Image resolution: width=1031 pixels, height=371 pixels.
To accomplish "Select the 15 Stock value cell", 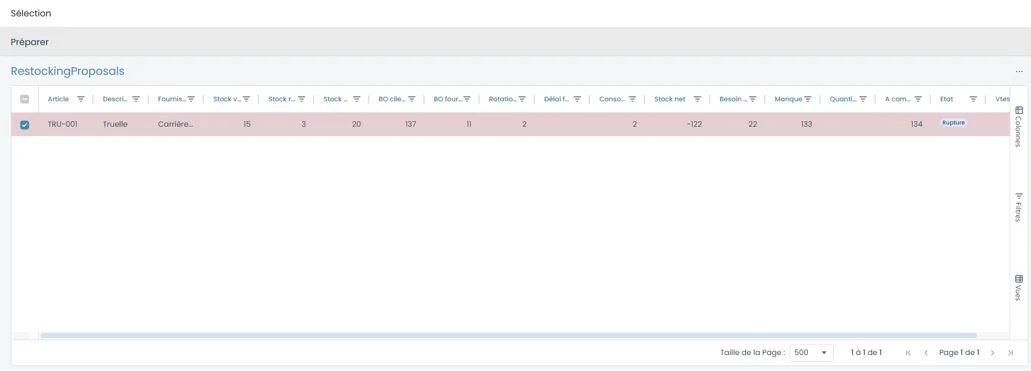I will (x=232, y=124).
